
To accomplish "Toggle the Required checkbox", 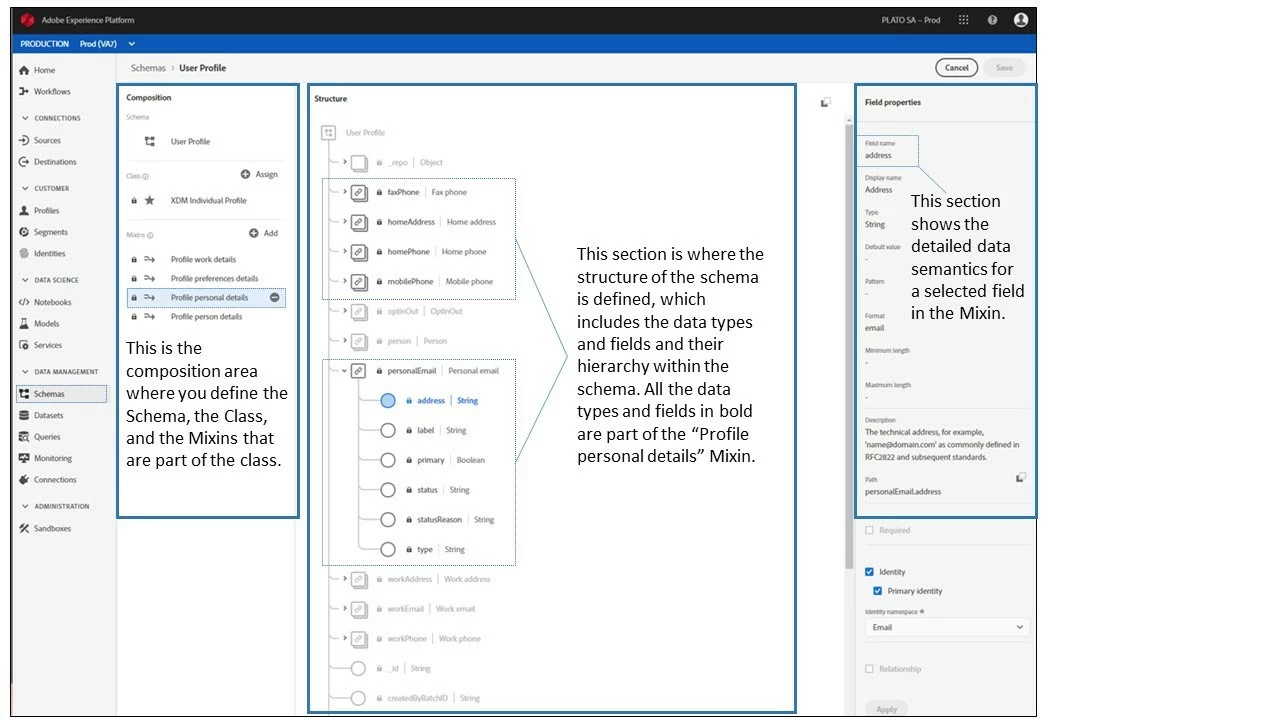I will pos(869,531).
